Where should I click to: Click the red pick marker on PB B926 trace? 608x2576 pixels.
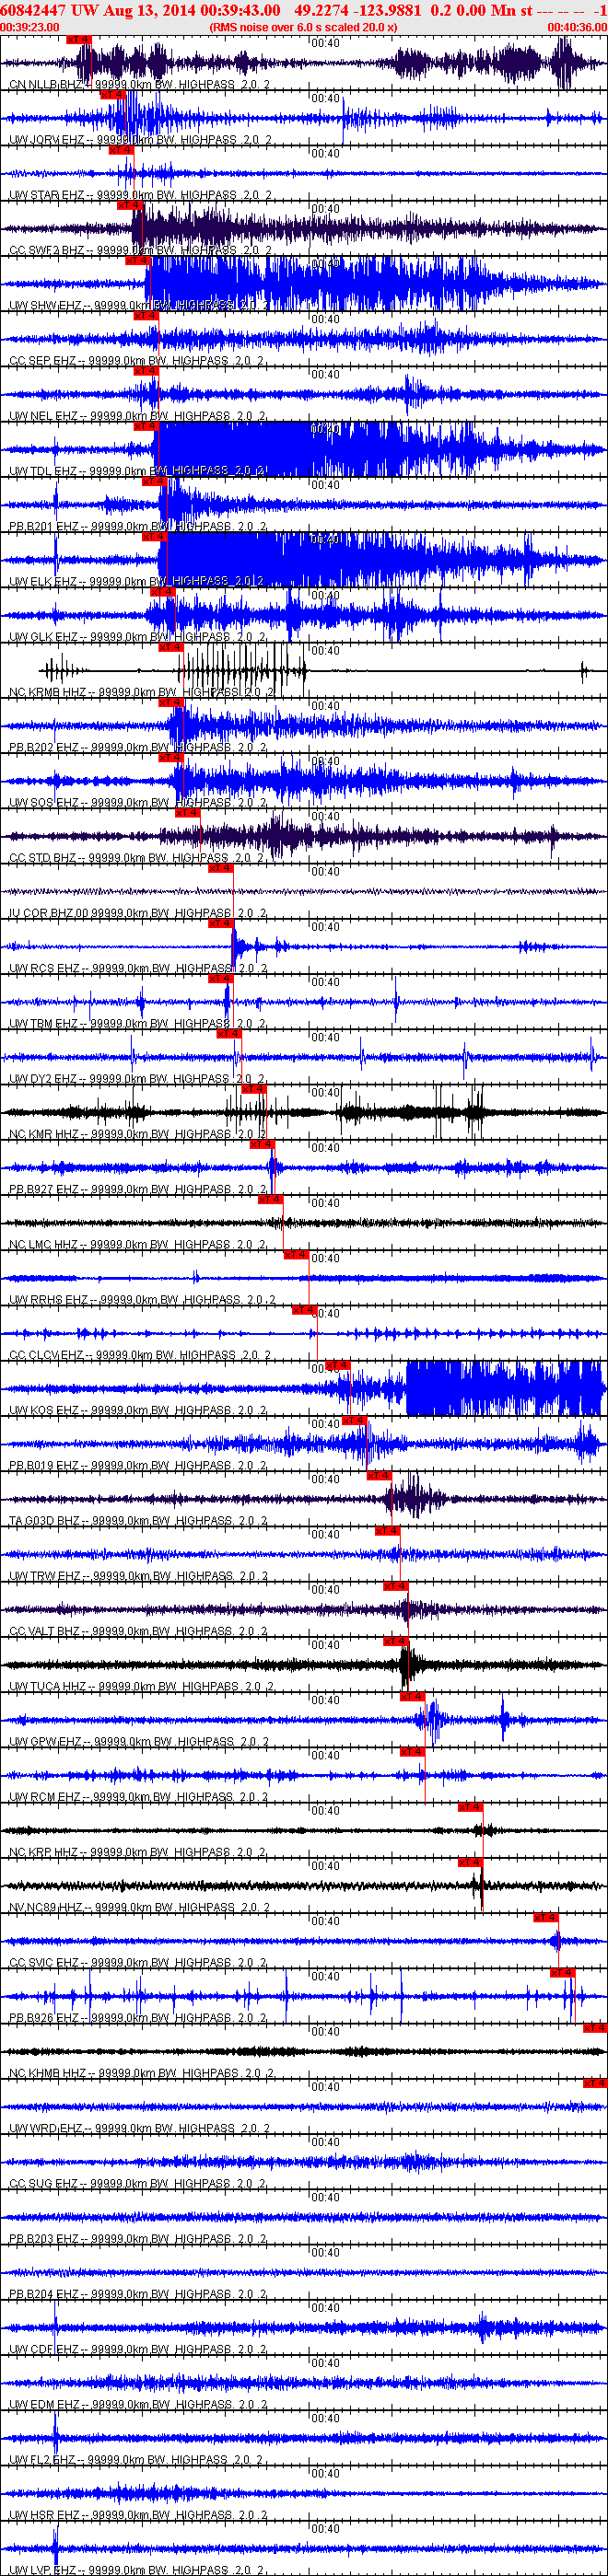562,1972
